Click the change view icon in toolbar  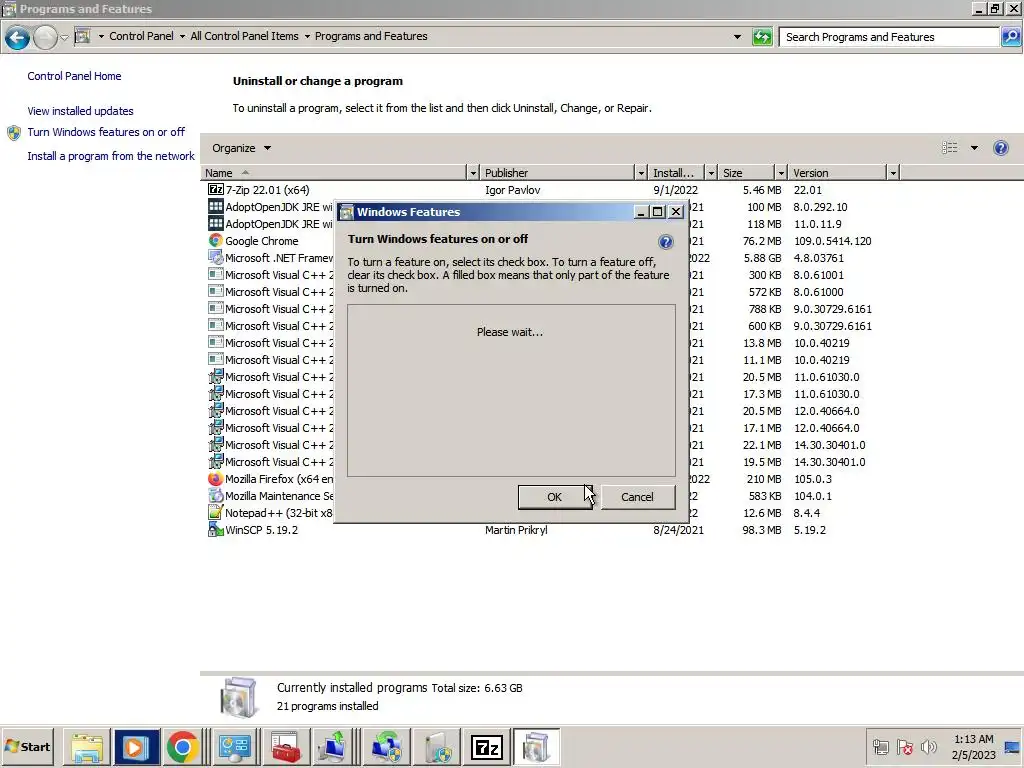pyautogui.click(x=950, y=148)
